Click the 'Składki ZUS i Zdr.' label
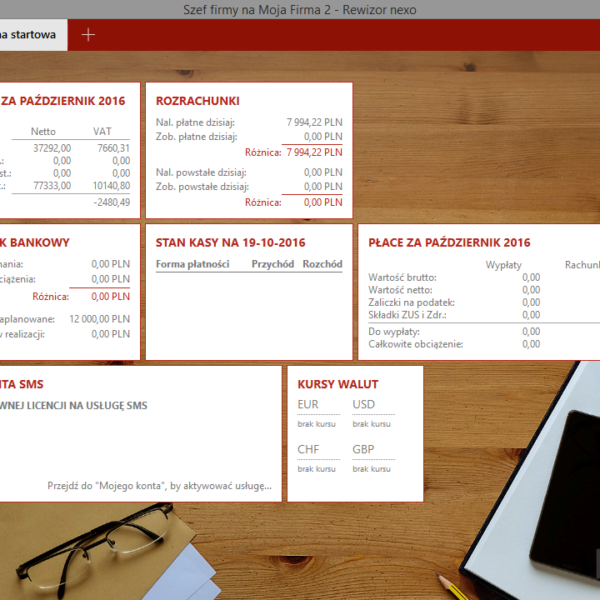 (408, 315)
